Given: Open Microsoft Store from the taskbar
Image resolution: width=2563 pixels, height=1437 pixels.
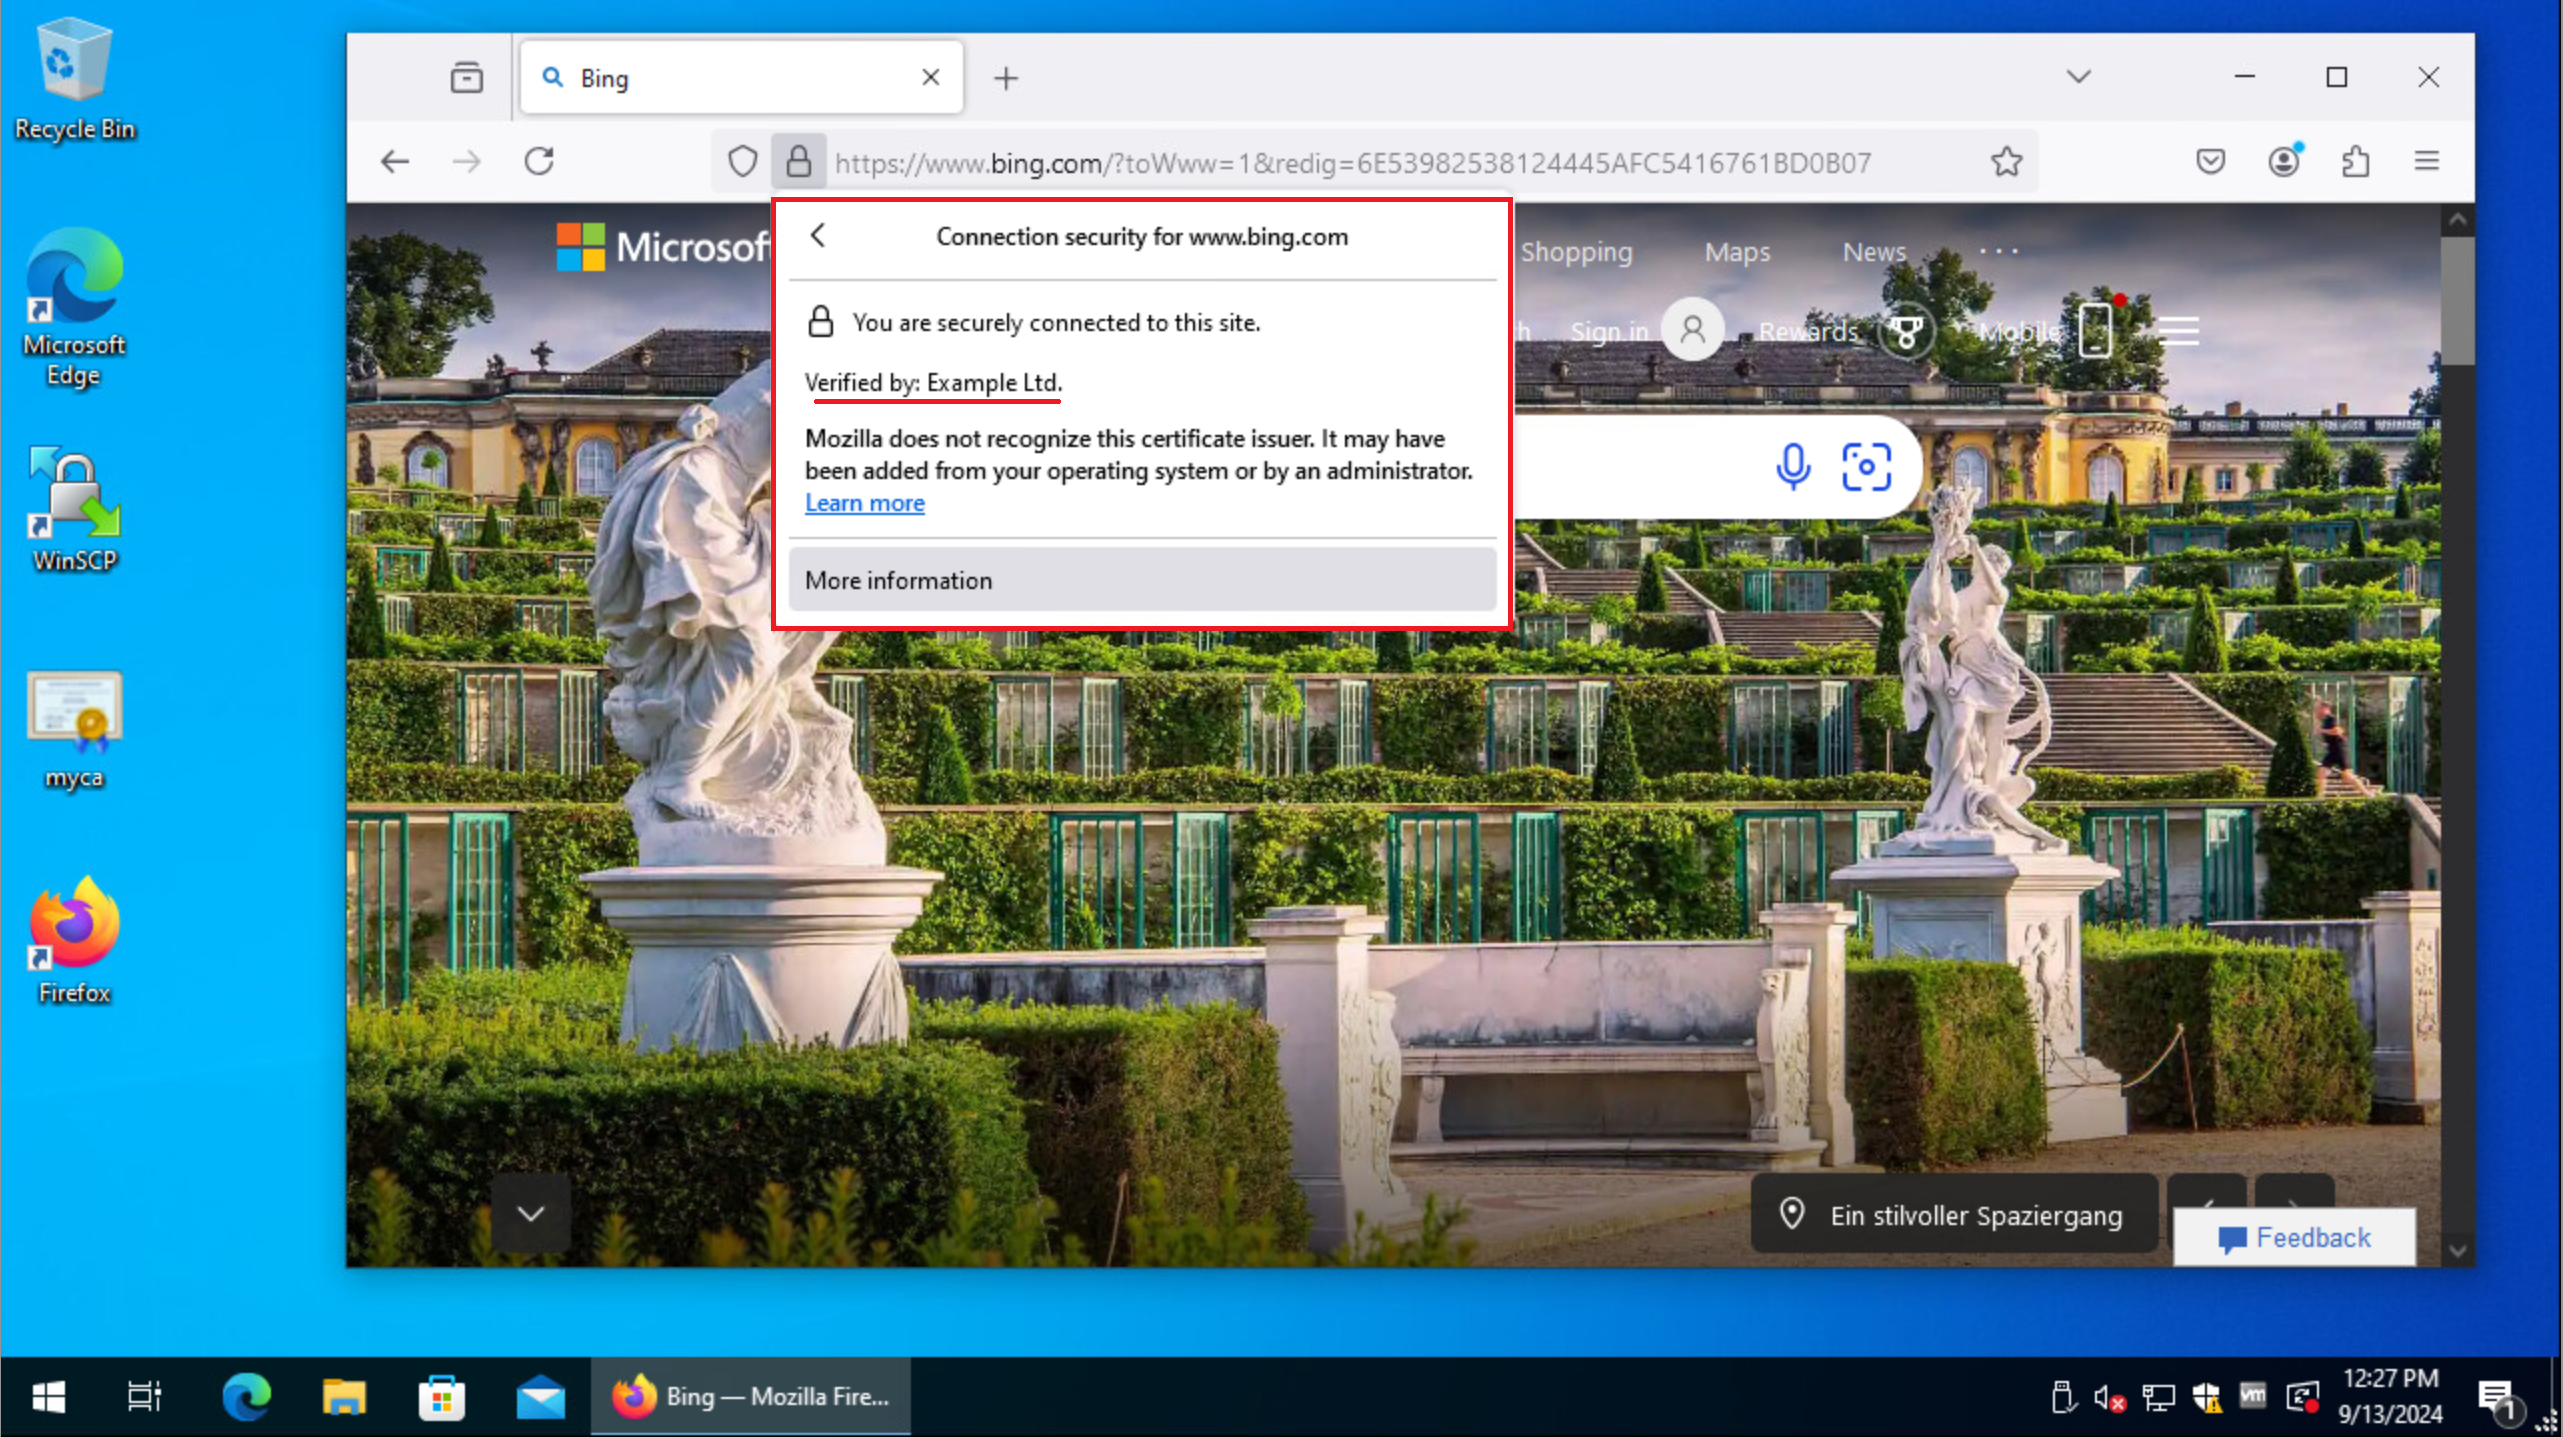Looking at the screenshot, I should 441,1397.
